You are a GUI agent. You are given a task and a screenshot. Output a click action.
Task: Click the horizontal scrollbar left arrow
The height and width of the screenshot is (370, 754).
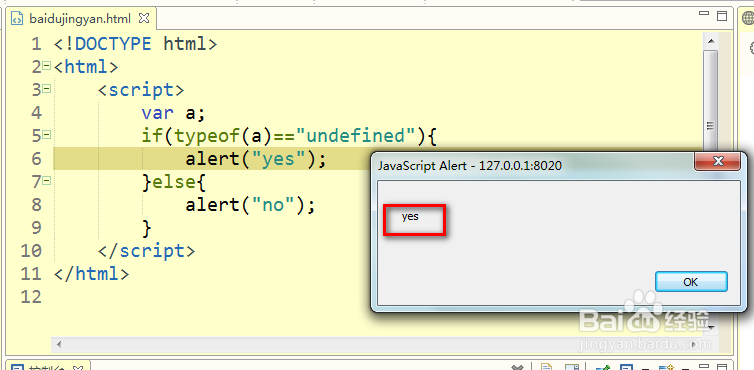click(59, 344)
